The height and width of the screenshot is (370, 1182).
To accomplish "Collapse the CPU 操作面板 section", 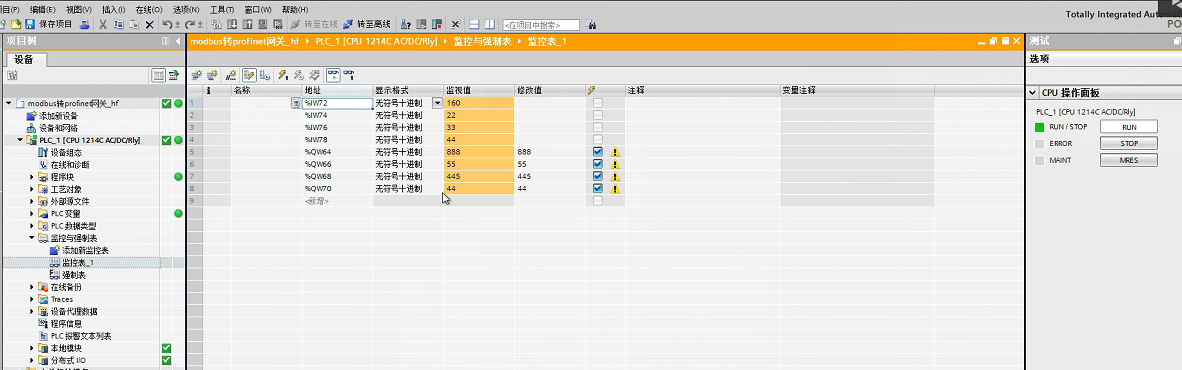I will [1033, 93].
